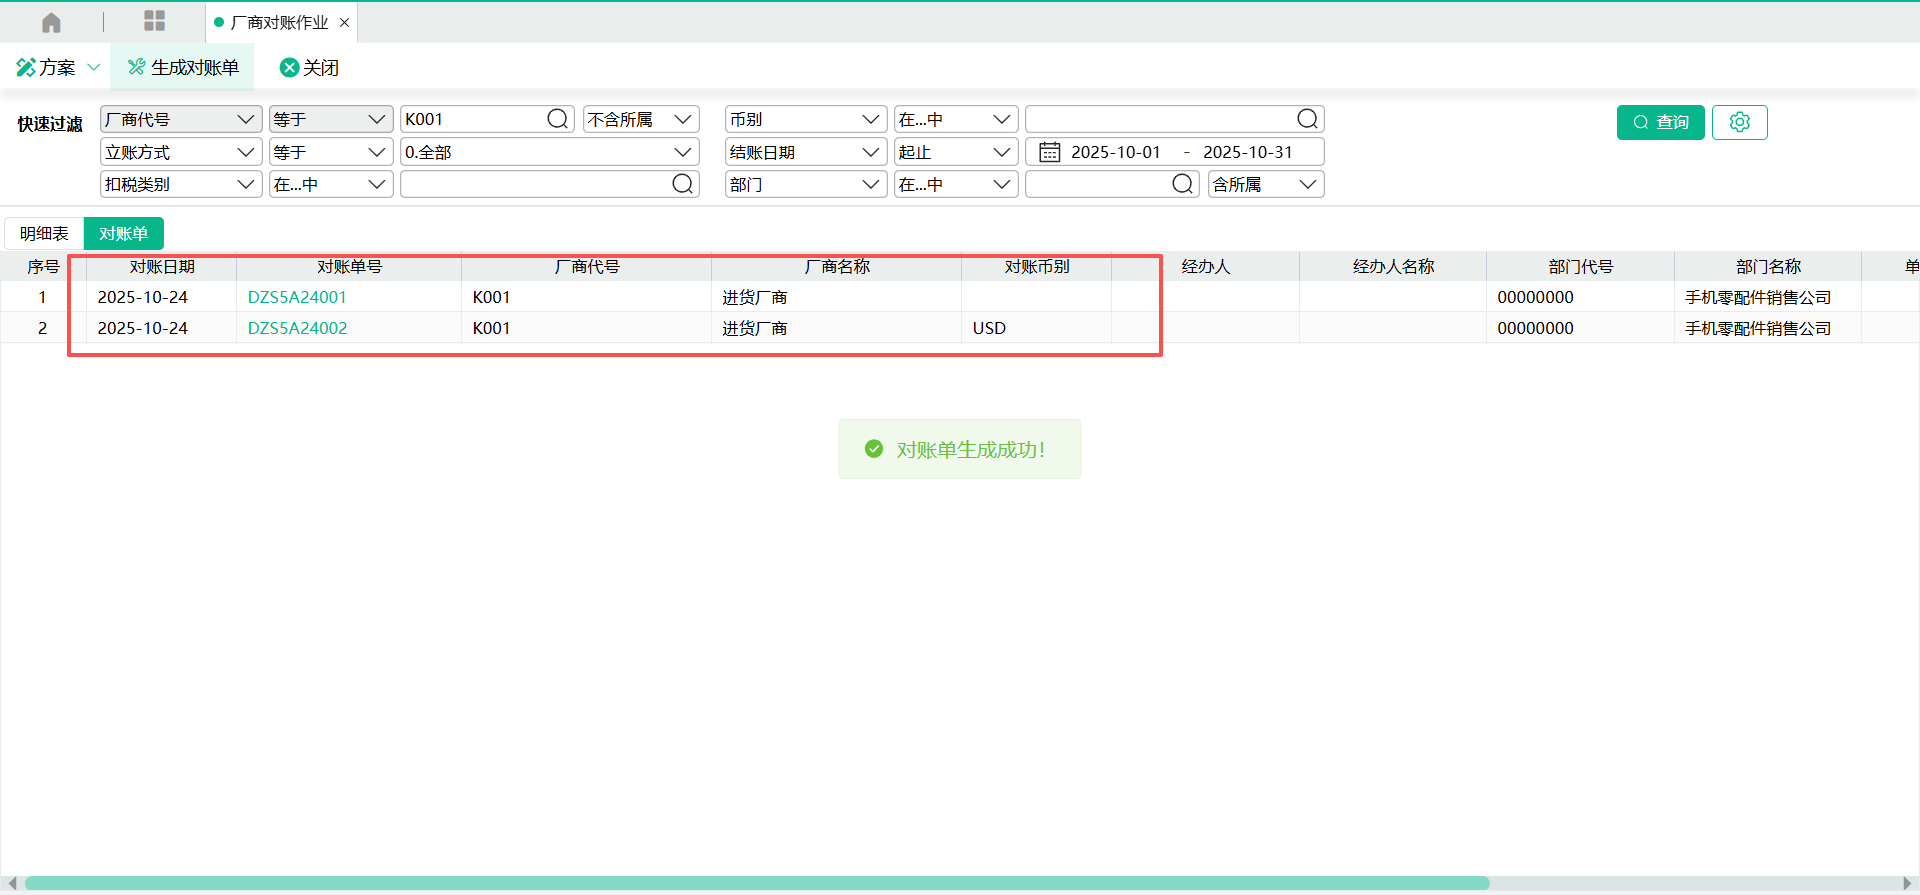
Task: Click search icon in K001 vendor field
Action: coord(557,119)
